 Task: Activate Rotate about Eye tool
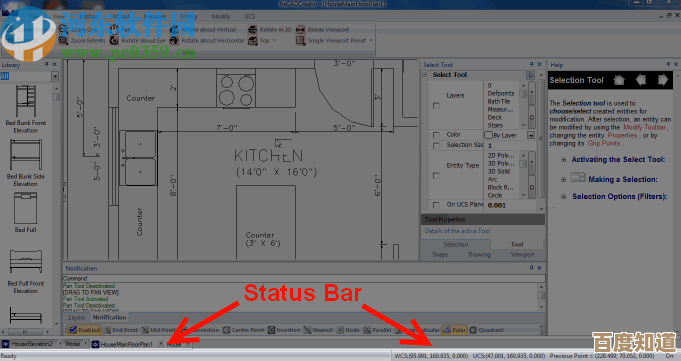[x=114, y=40]
